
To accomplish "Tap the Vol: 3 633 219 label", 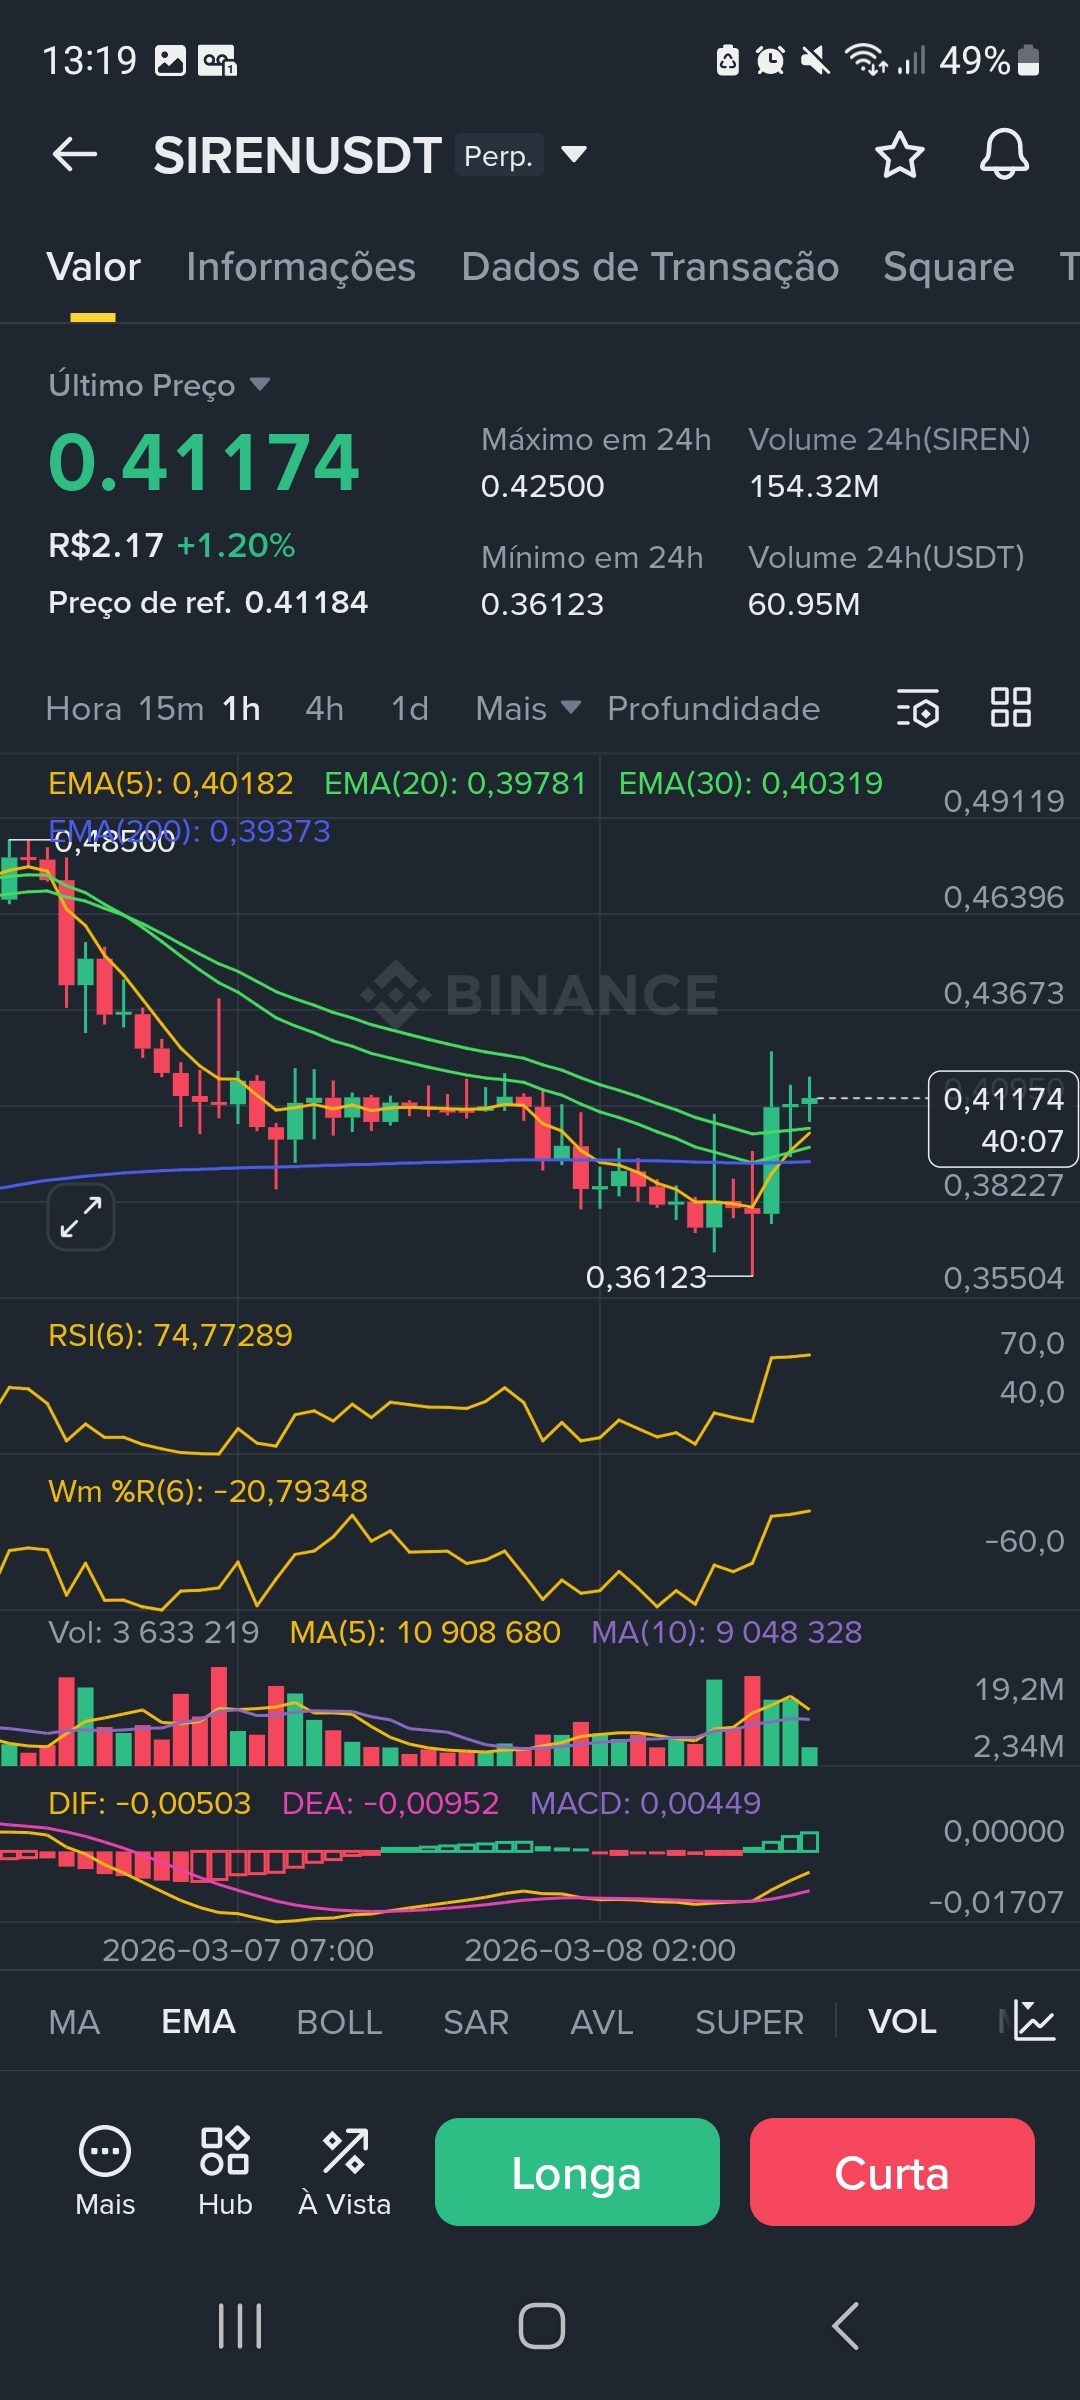I will pos(154,1632).
